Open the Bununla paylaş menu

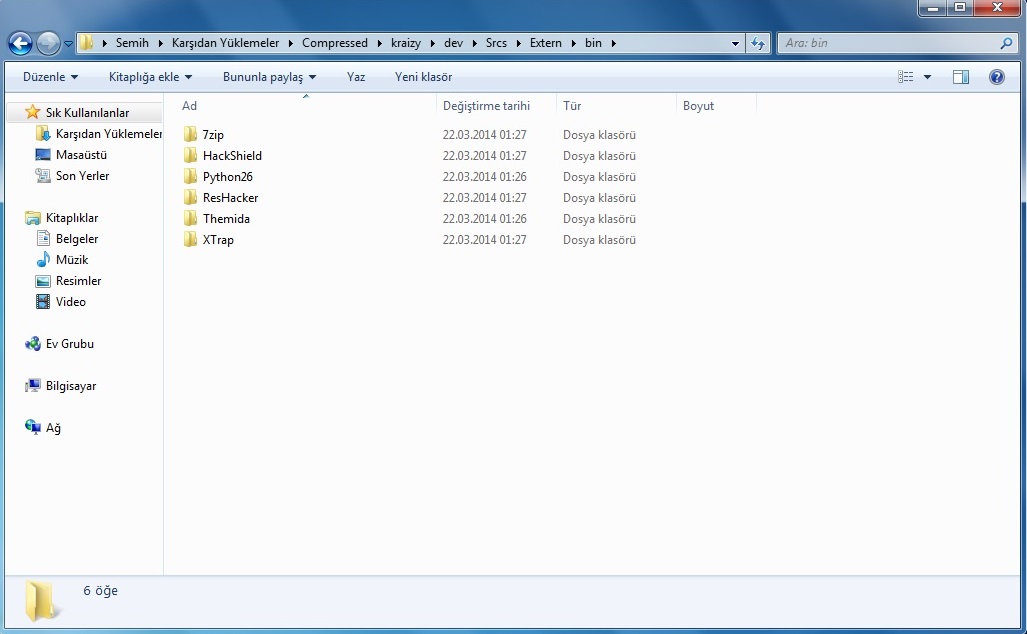269,77
